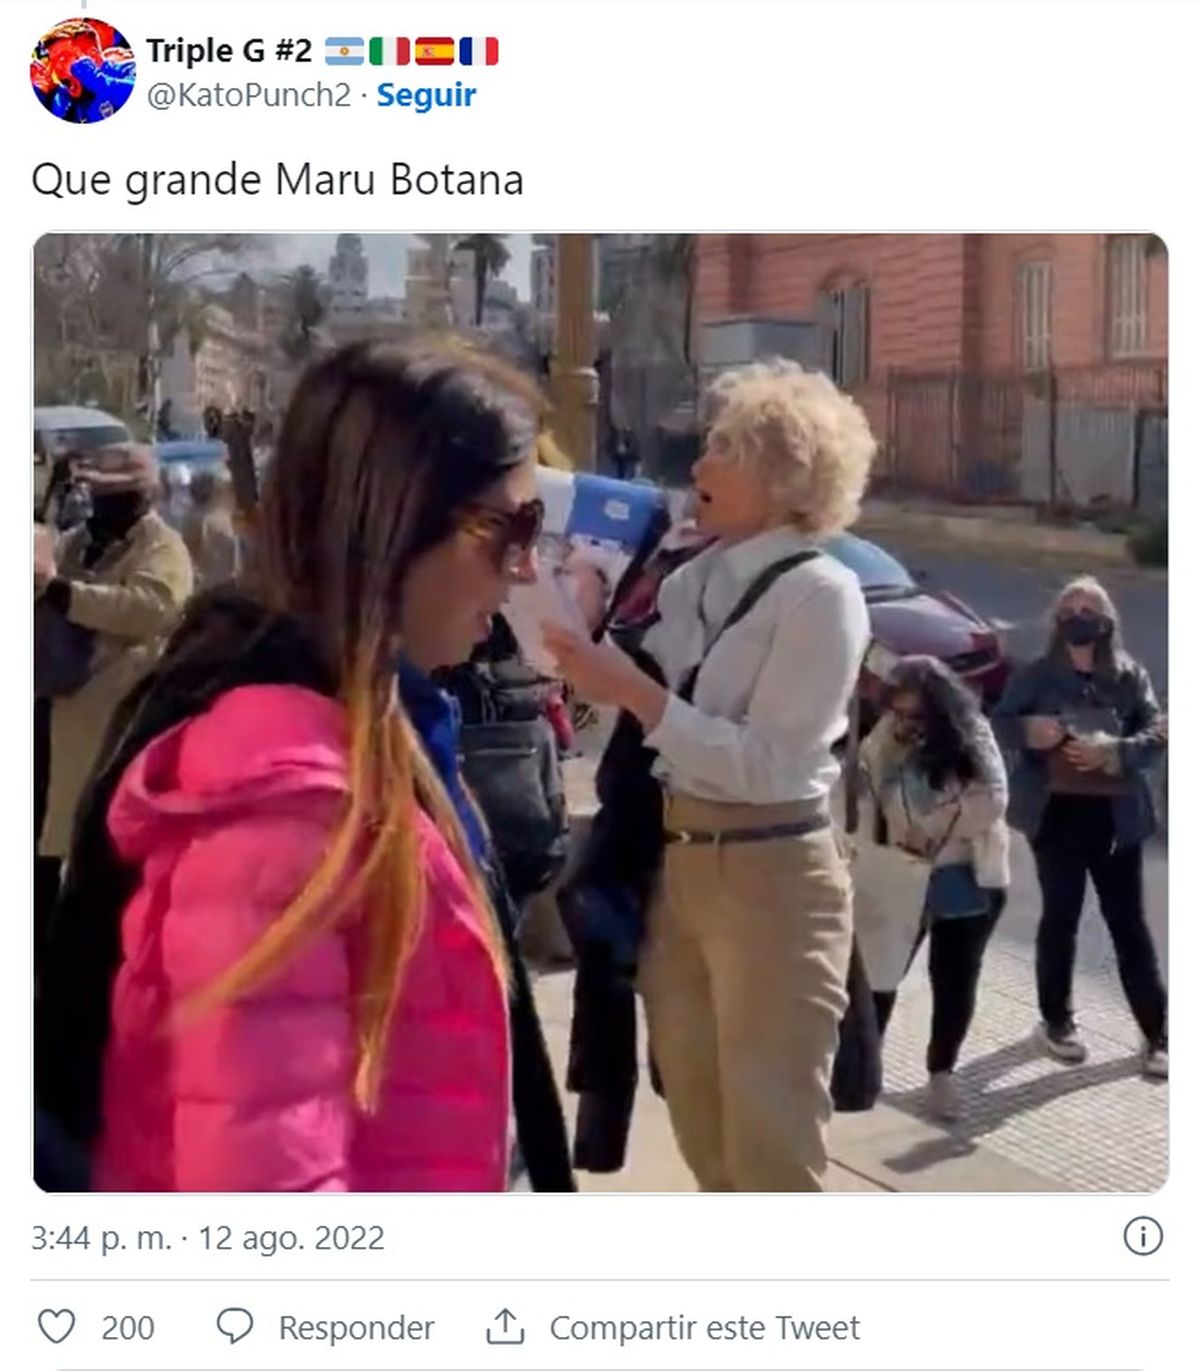Click the Spain flag emoji in the name
1200x1371 pixels.
point(434,50)
